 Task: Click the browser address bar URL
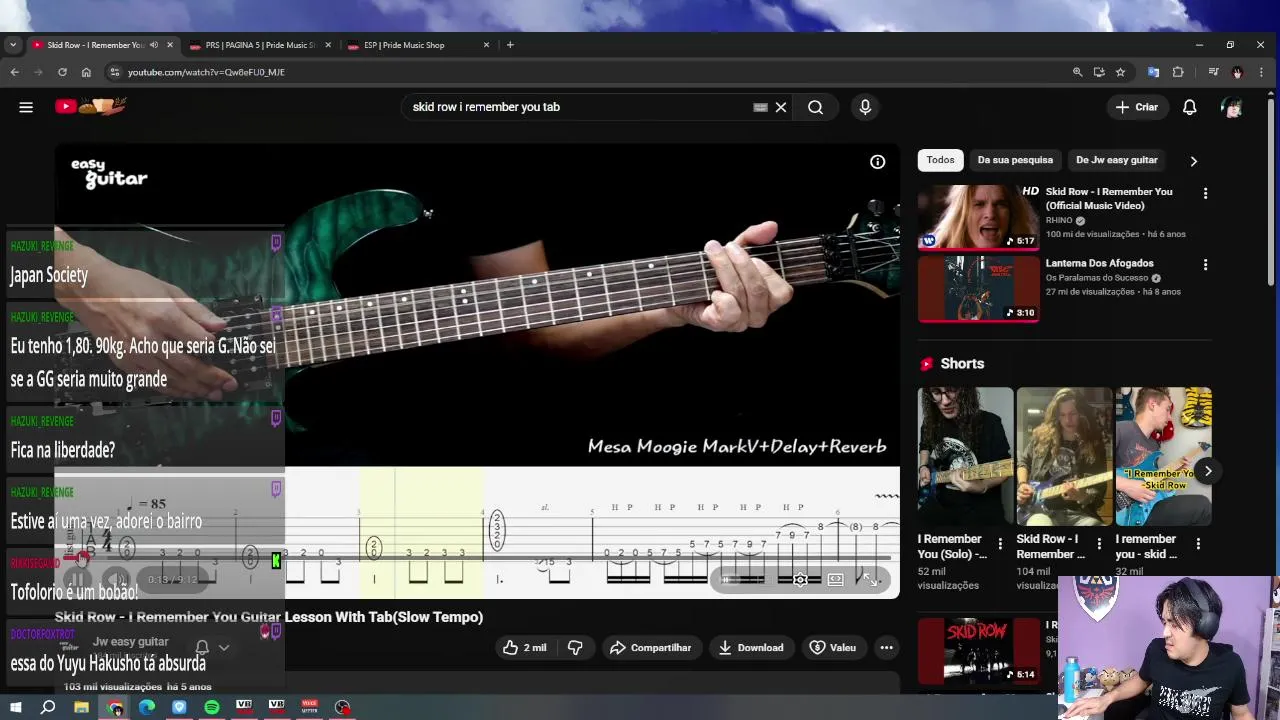click(x=206, y=72)
